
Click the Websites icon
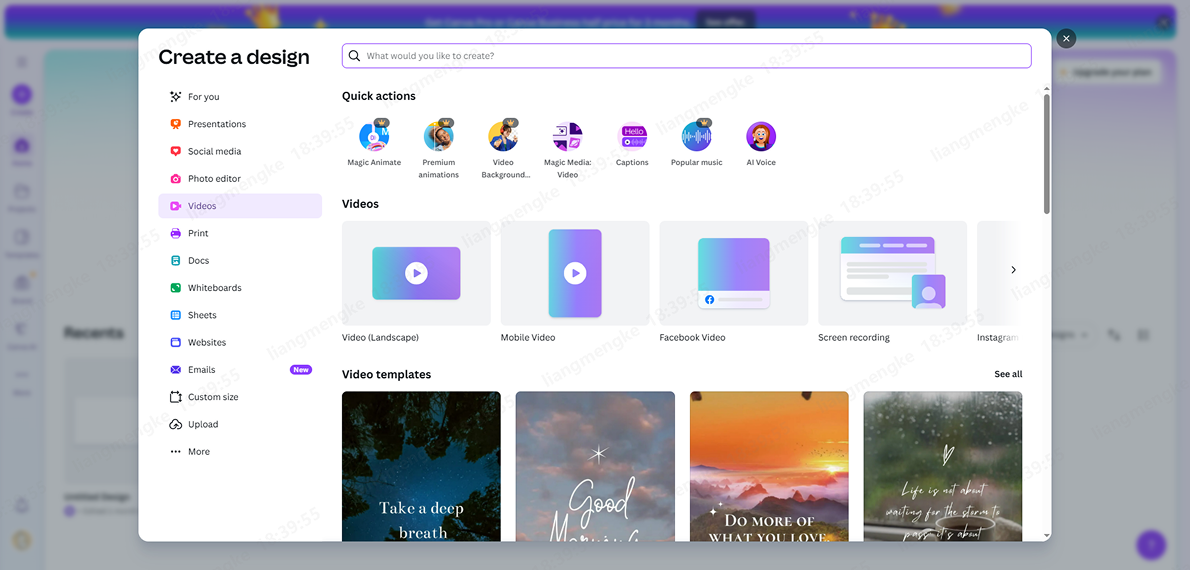pos(175,342)
